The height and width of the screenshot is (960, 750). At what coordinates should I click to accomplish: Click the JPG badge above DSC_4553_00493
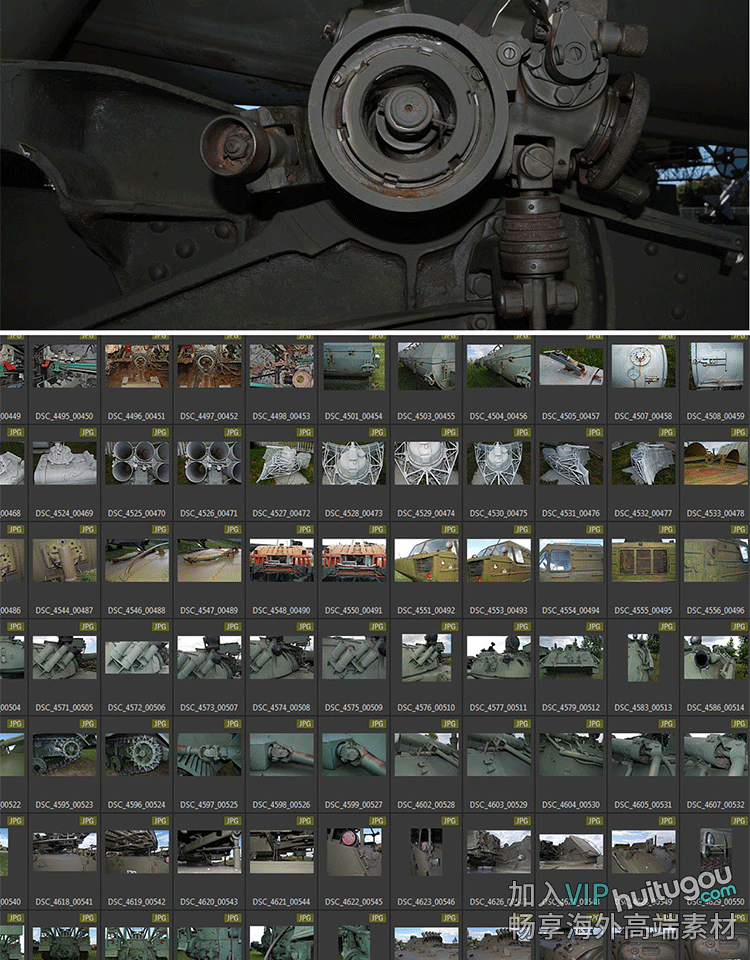(x=522, y=529)
